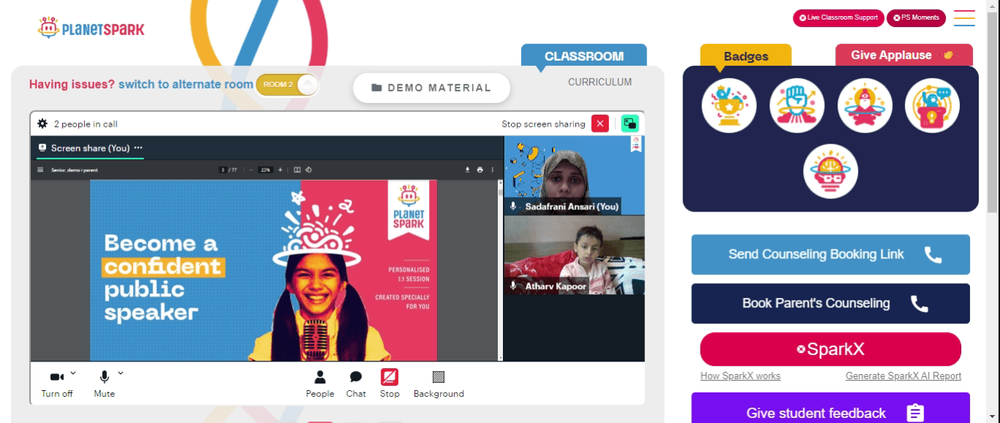The height and width of the screenshot is (423, 1000).
Task: Open the Chat panel
Action: point(356,384)
